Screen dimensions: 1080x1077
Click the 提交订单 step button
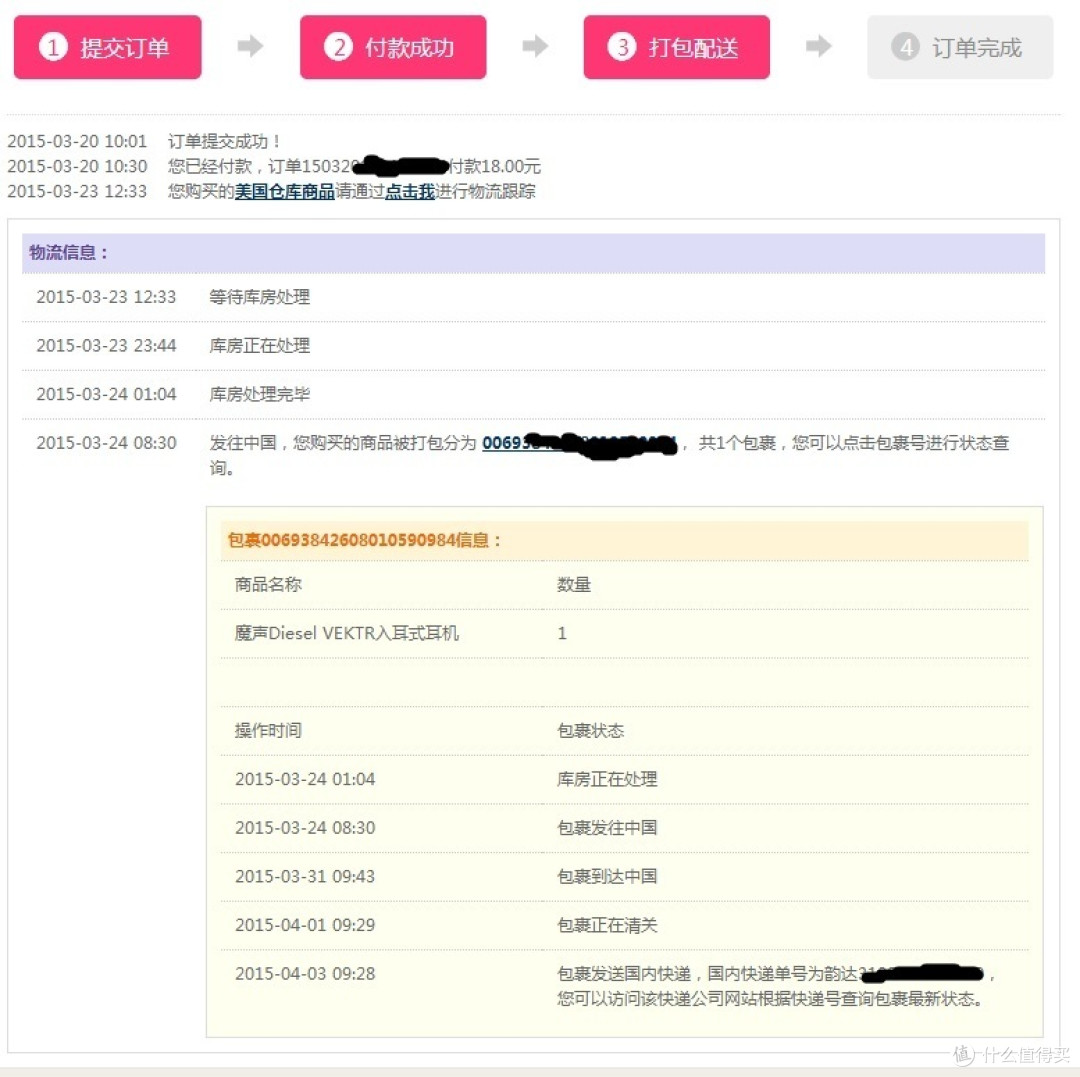(x=107, y=48)
